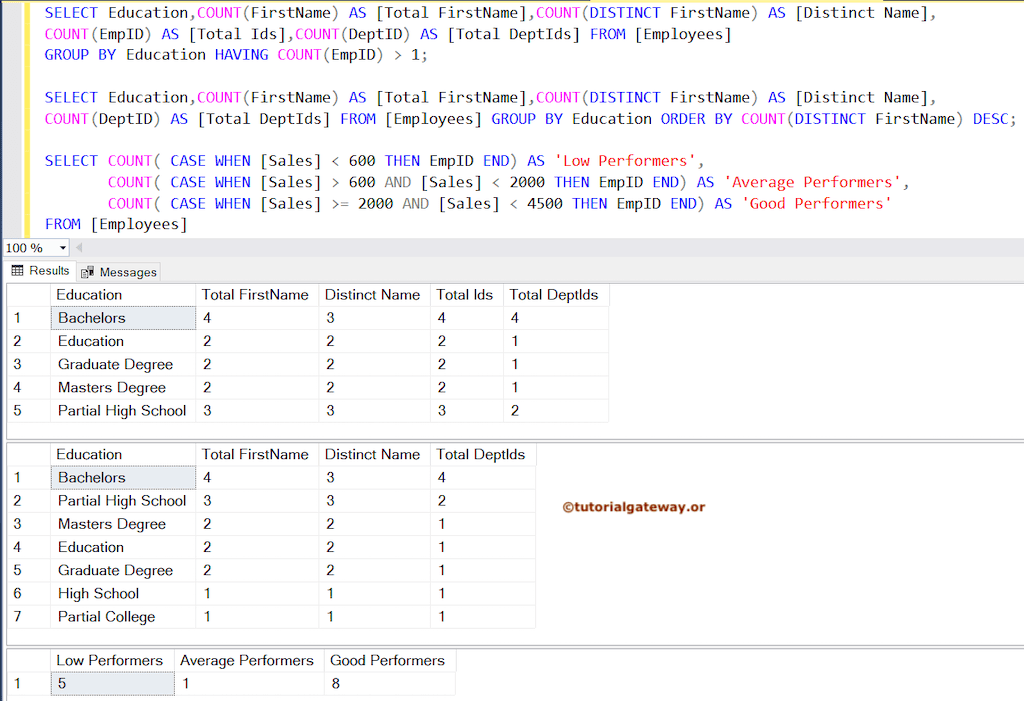1024x701 pixels.
Task: Select the Distinct Name header in second grid
Action: pyautogui.click(x=373, y=454)
